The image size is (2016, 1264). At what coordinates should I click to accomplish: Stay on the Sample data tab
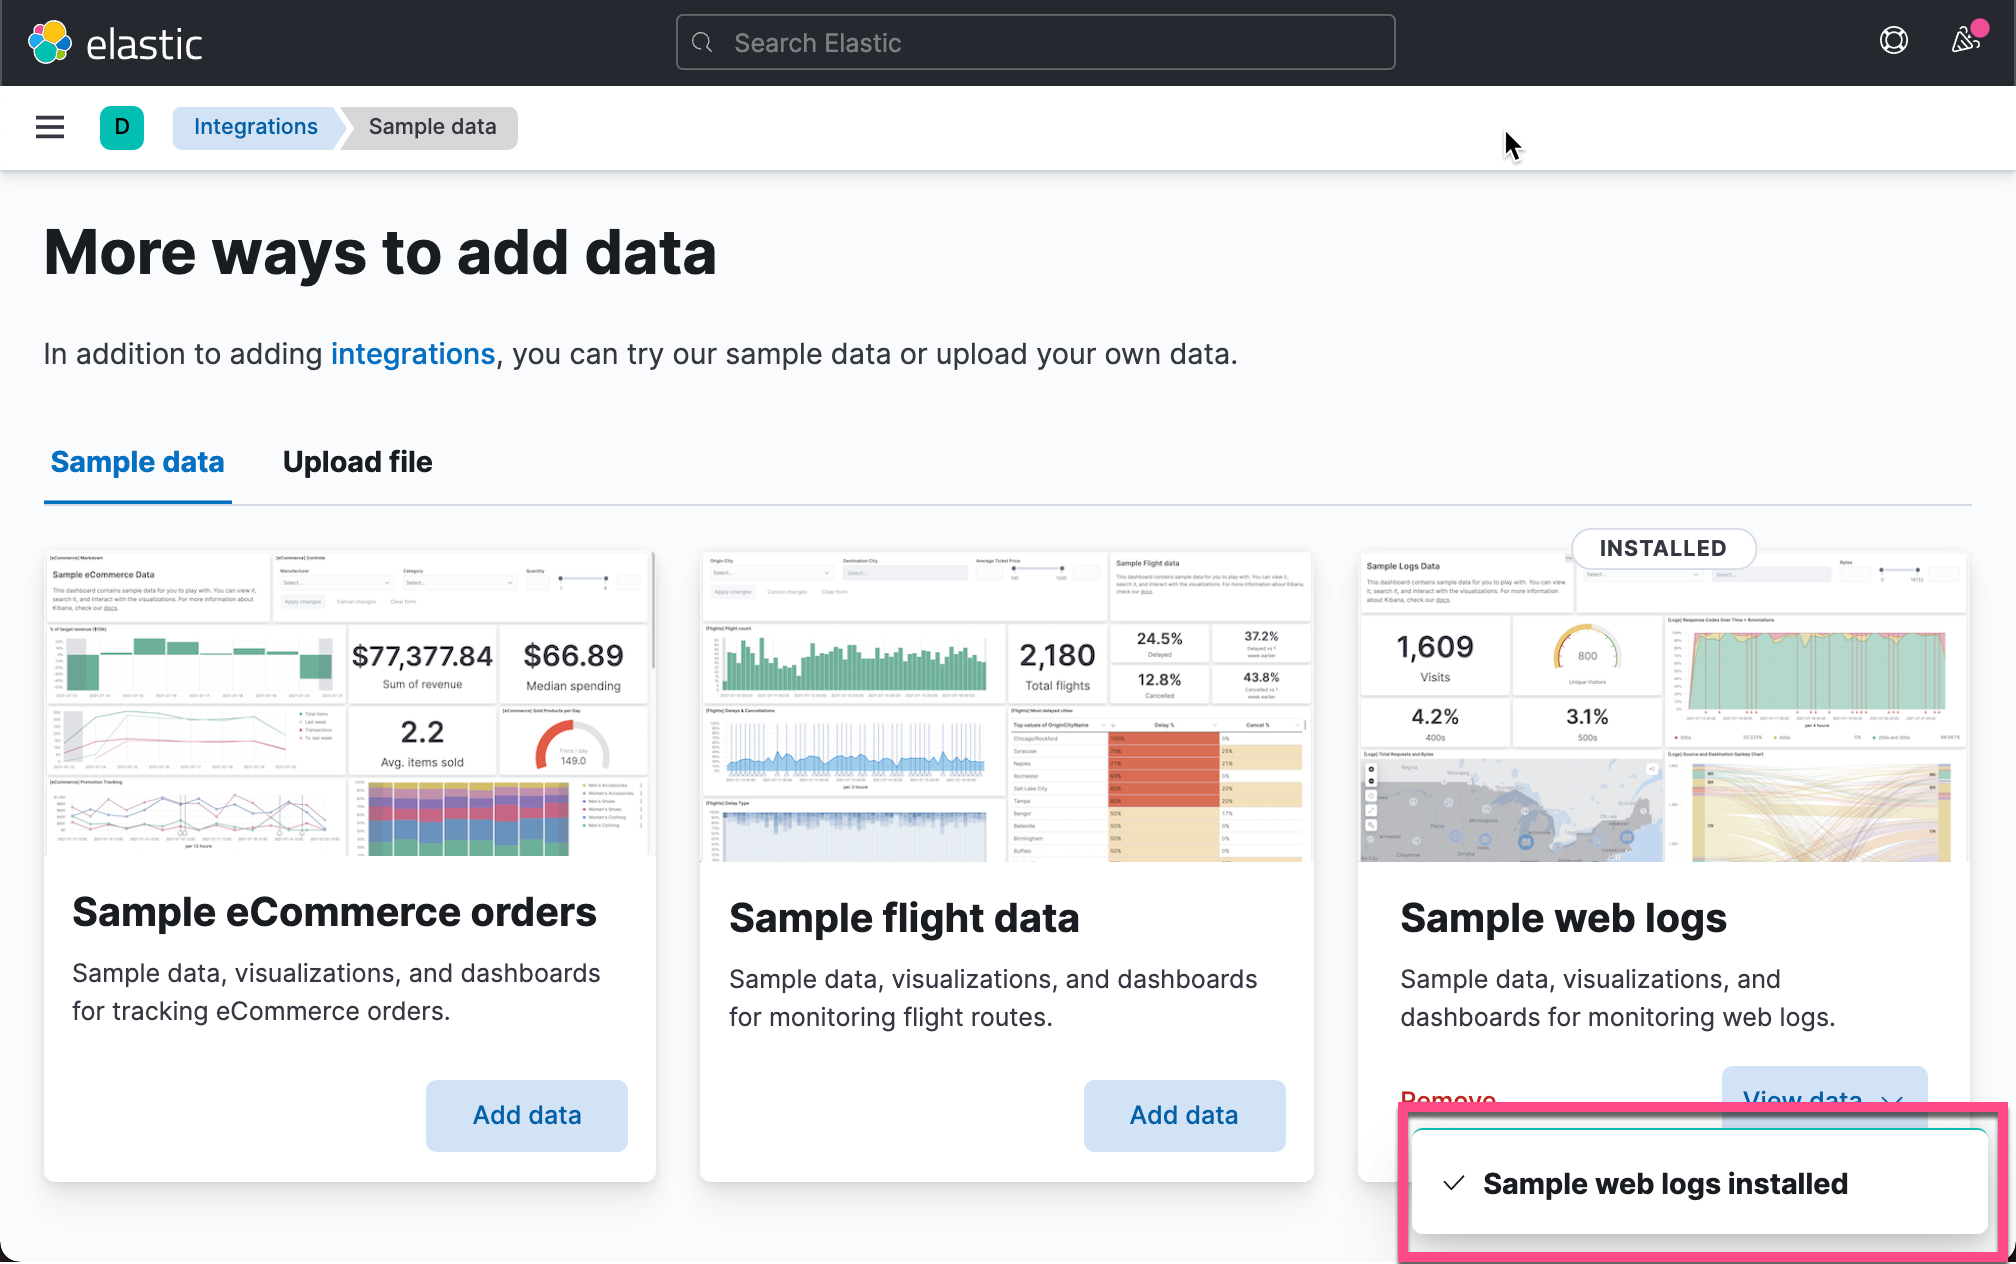(x=137, y=462)
